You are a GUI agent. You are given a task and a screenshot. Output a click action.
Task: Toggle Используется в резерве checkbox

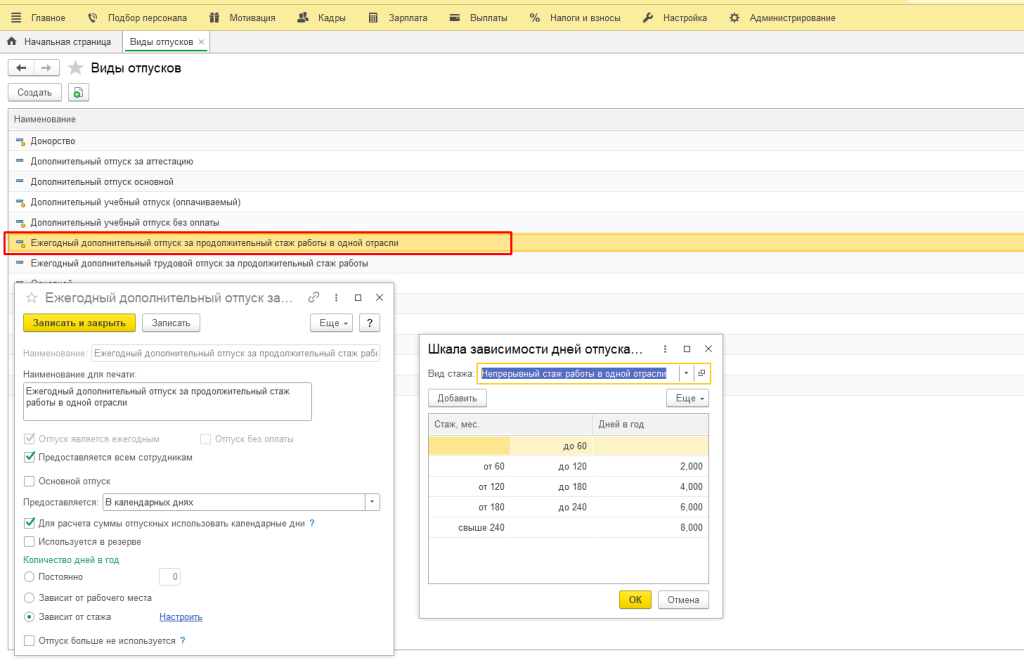click(29, 541)
